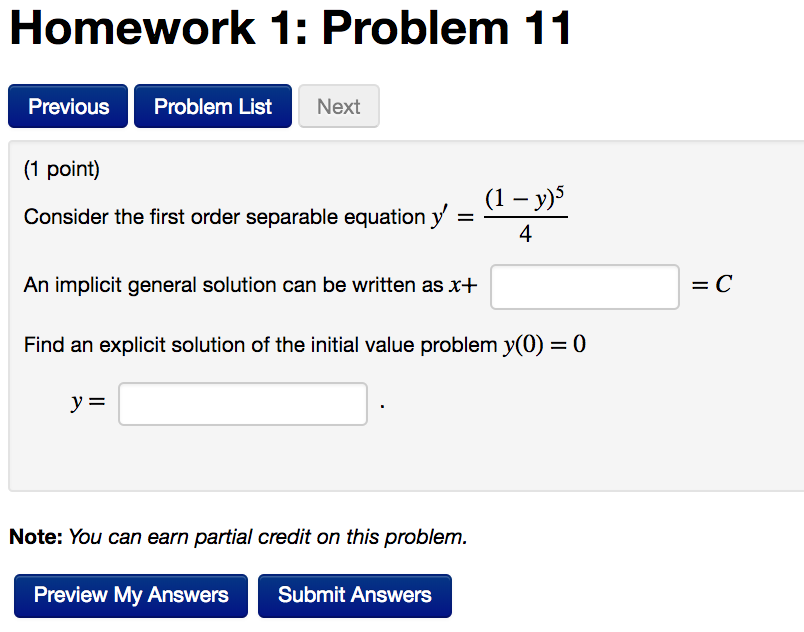Image resolution: width=804 pixels, height=632 pixels.
Task: Click the 'Homework 1: Problem 11' heading
Action: coord(291,28)
